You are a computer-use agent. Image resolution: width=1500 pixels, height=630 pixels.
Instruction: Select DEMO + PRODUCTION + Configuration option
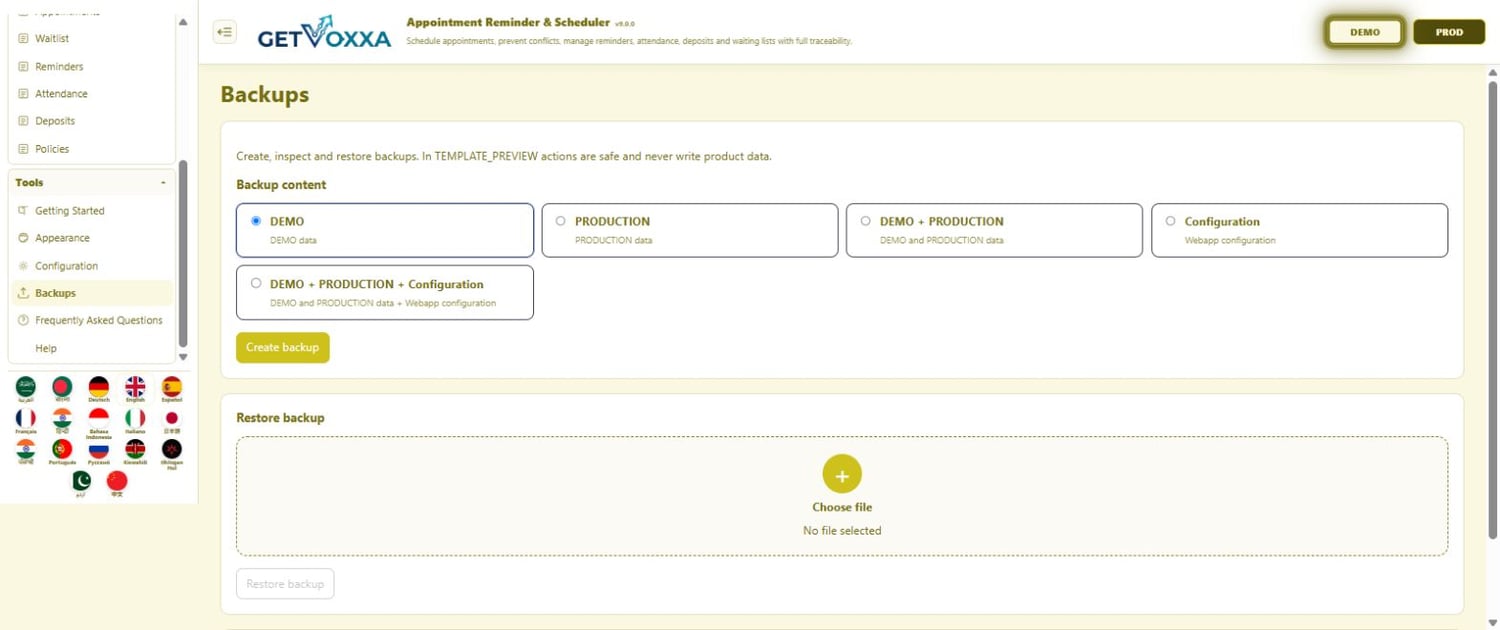(x=385, y=292)
